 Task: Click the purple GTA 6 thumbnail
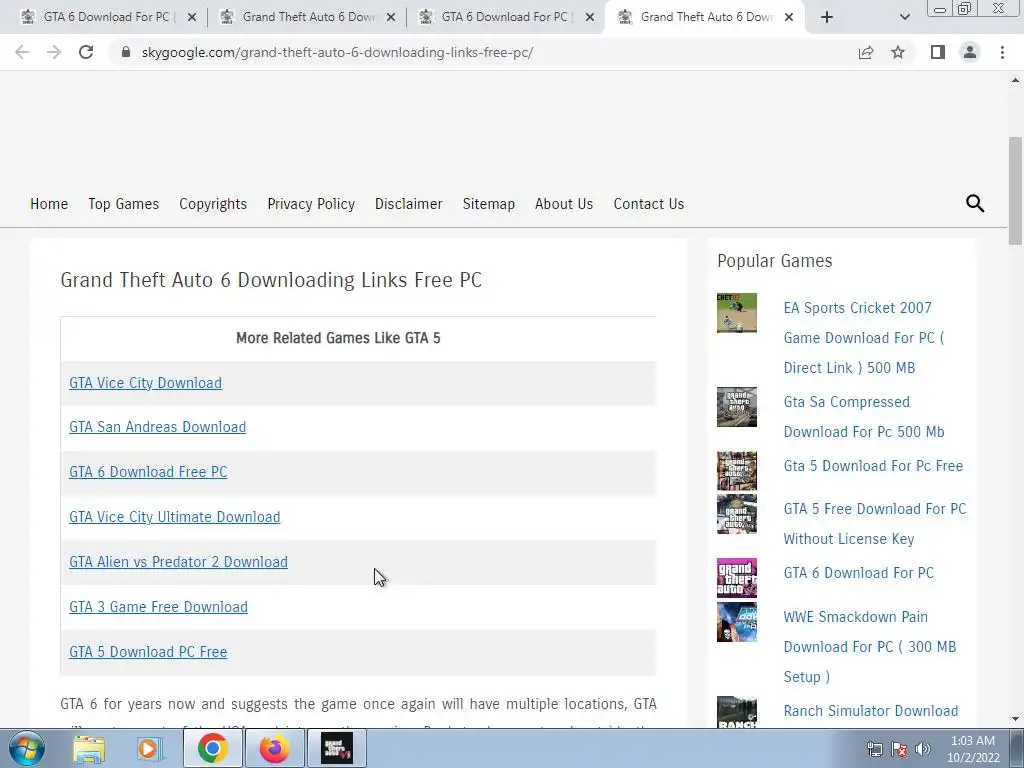pyautogui.click(x=737, y=578)
